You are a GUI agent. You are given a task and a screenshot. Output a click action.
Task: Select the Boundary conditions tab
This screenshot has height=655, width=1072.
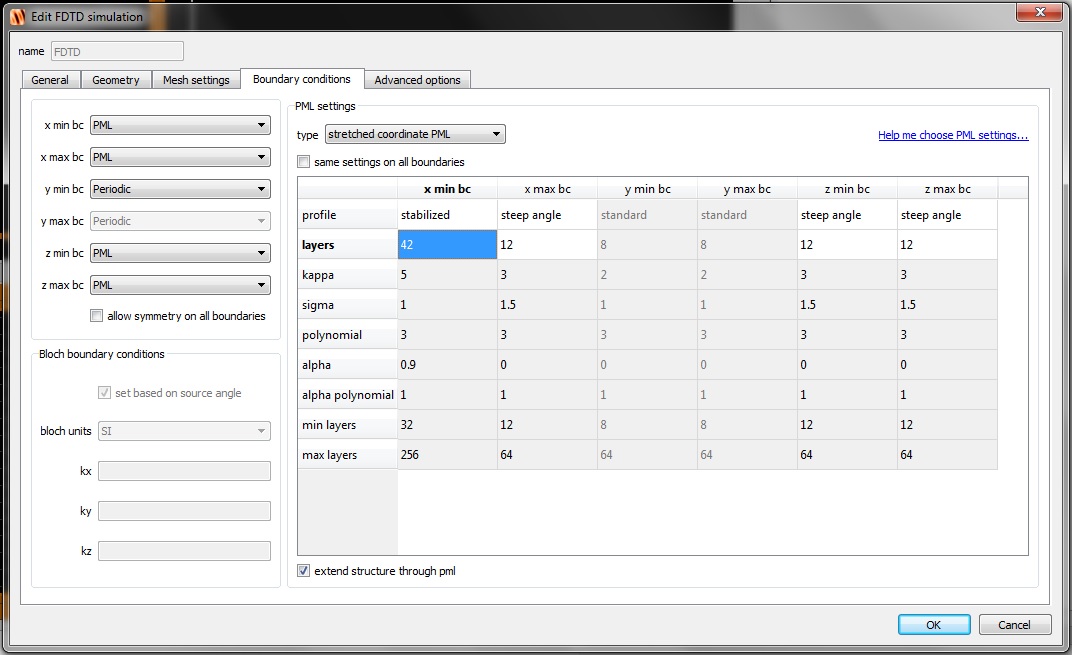(302, 79)
